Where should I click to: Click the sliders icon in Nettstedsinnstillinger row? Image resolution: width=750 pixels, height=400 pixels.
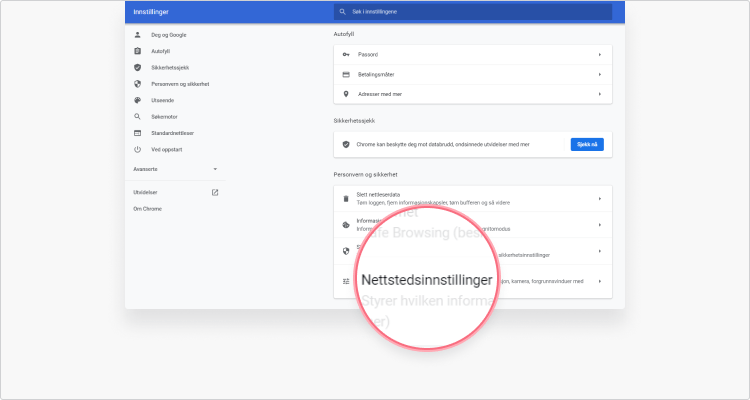tap(346, 281)
